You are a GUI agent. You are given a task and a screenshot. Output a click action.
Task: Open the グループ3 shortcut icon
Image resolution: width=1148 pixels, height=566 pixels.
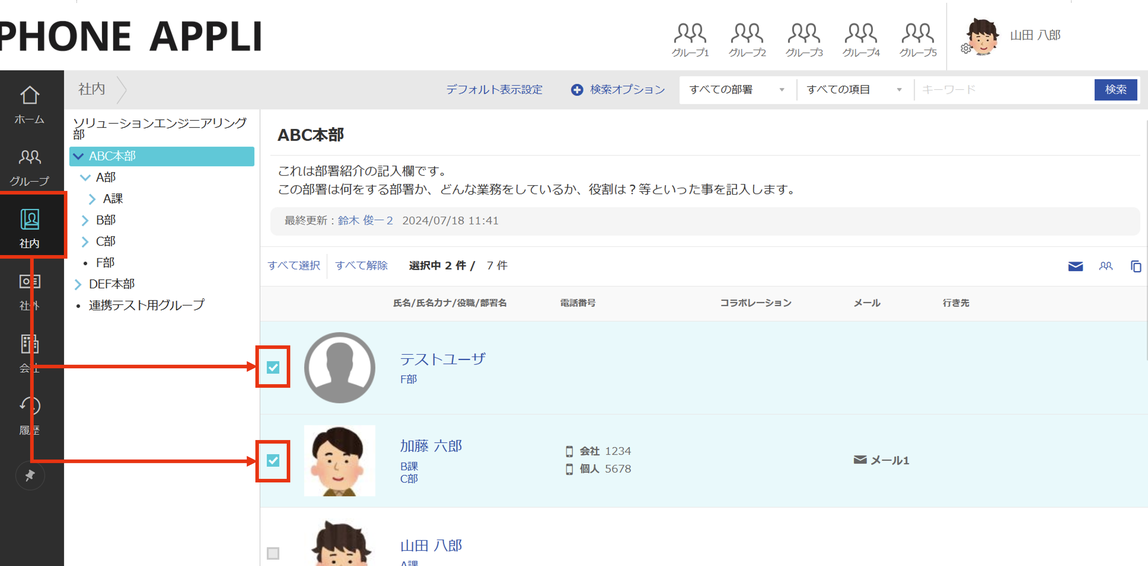point(804,40)
